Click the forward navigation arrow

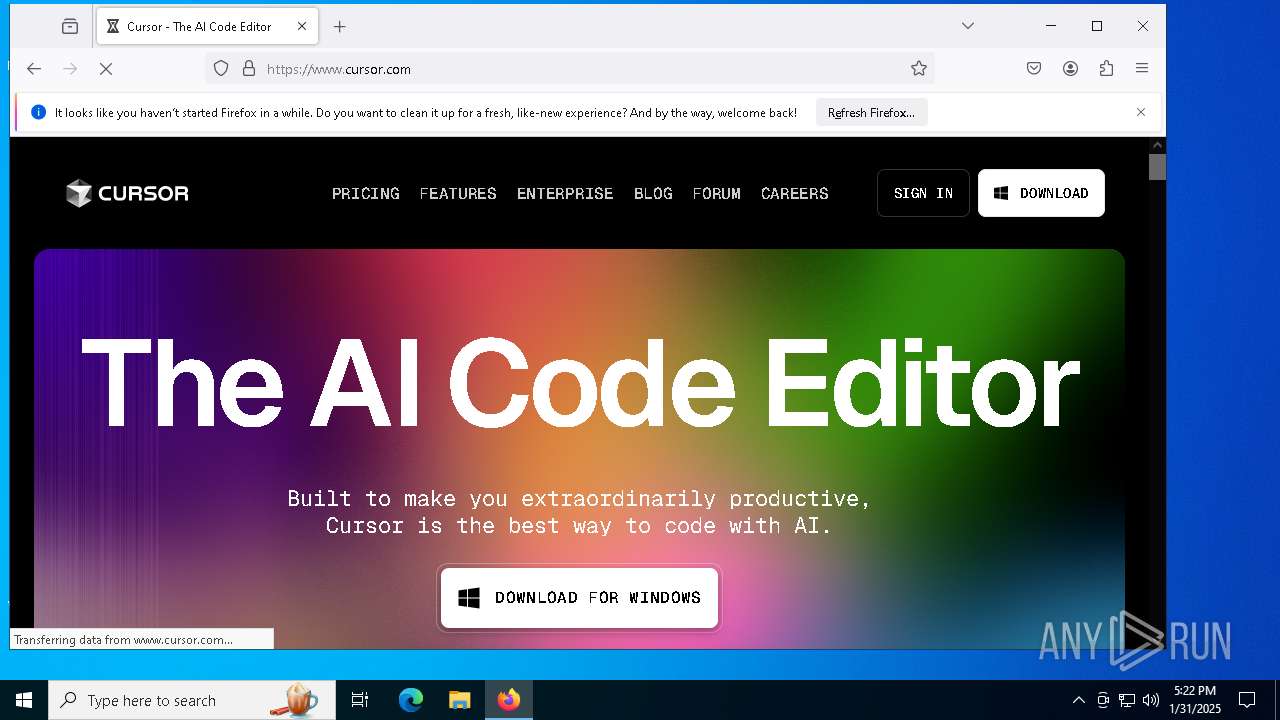[x=70, y=69]
